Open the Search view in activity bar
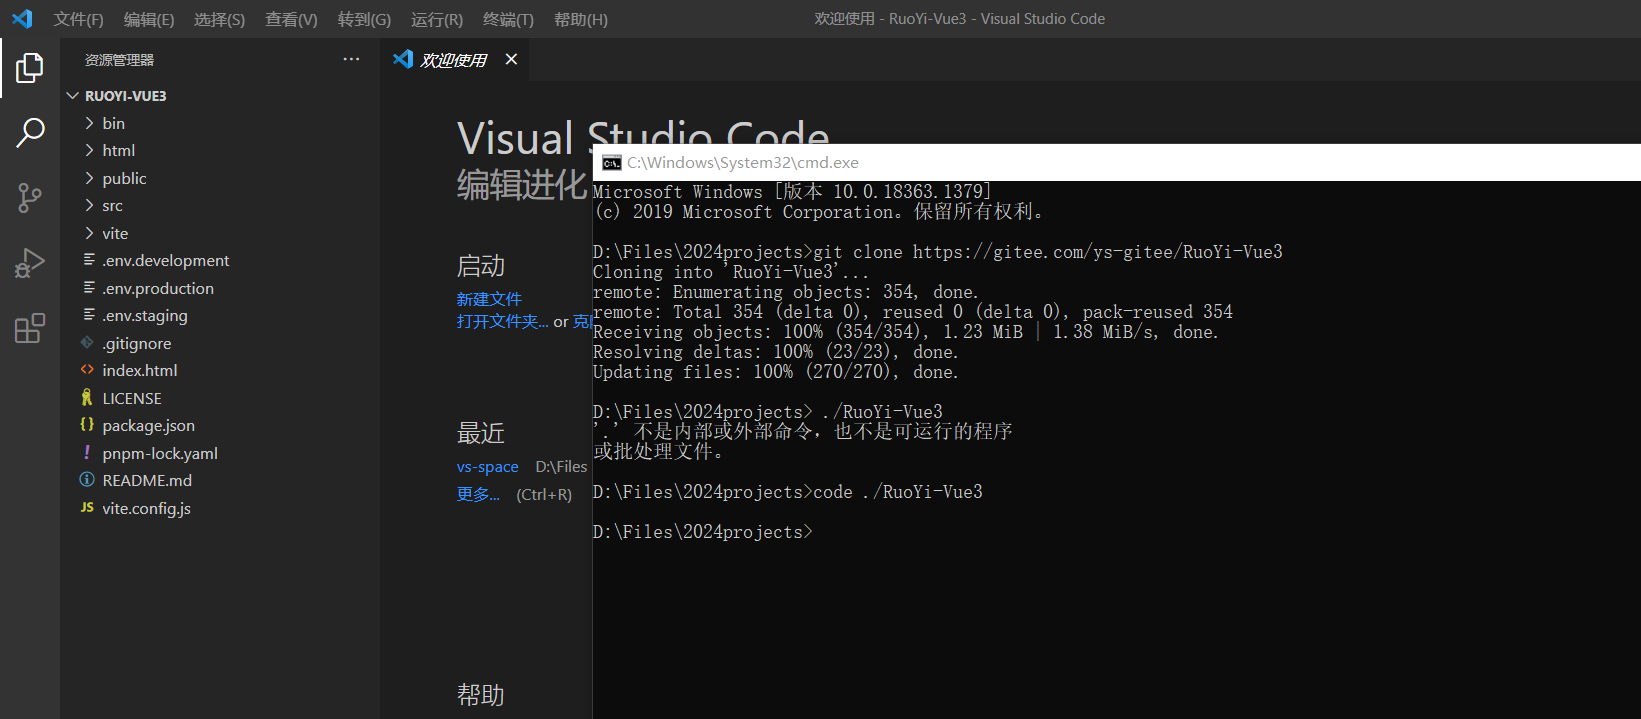This screenshot has width=1641, height=719. click(30, 132)
